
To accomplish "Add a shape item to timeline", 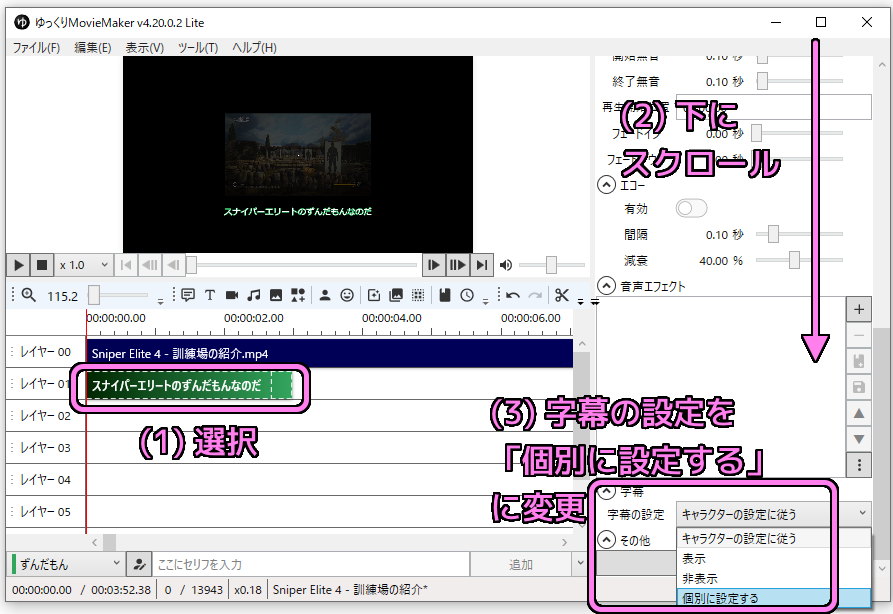I will pos(298,295).
